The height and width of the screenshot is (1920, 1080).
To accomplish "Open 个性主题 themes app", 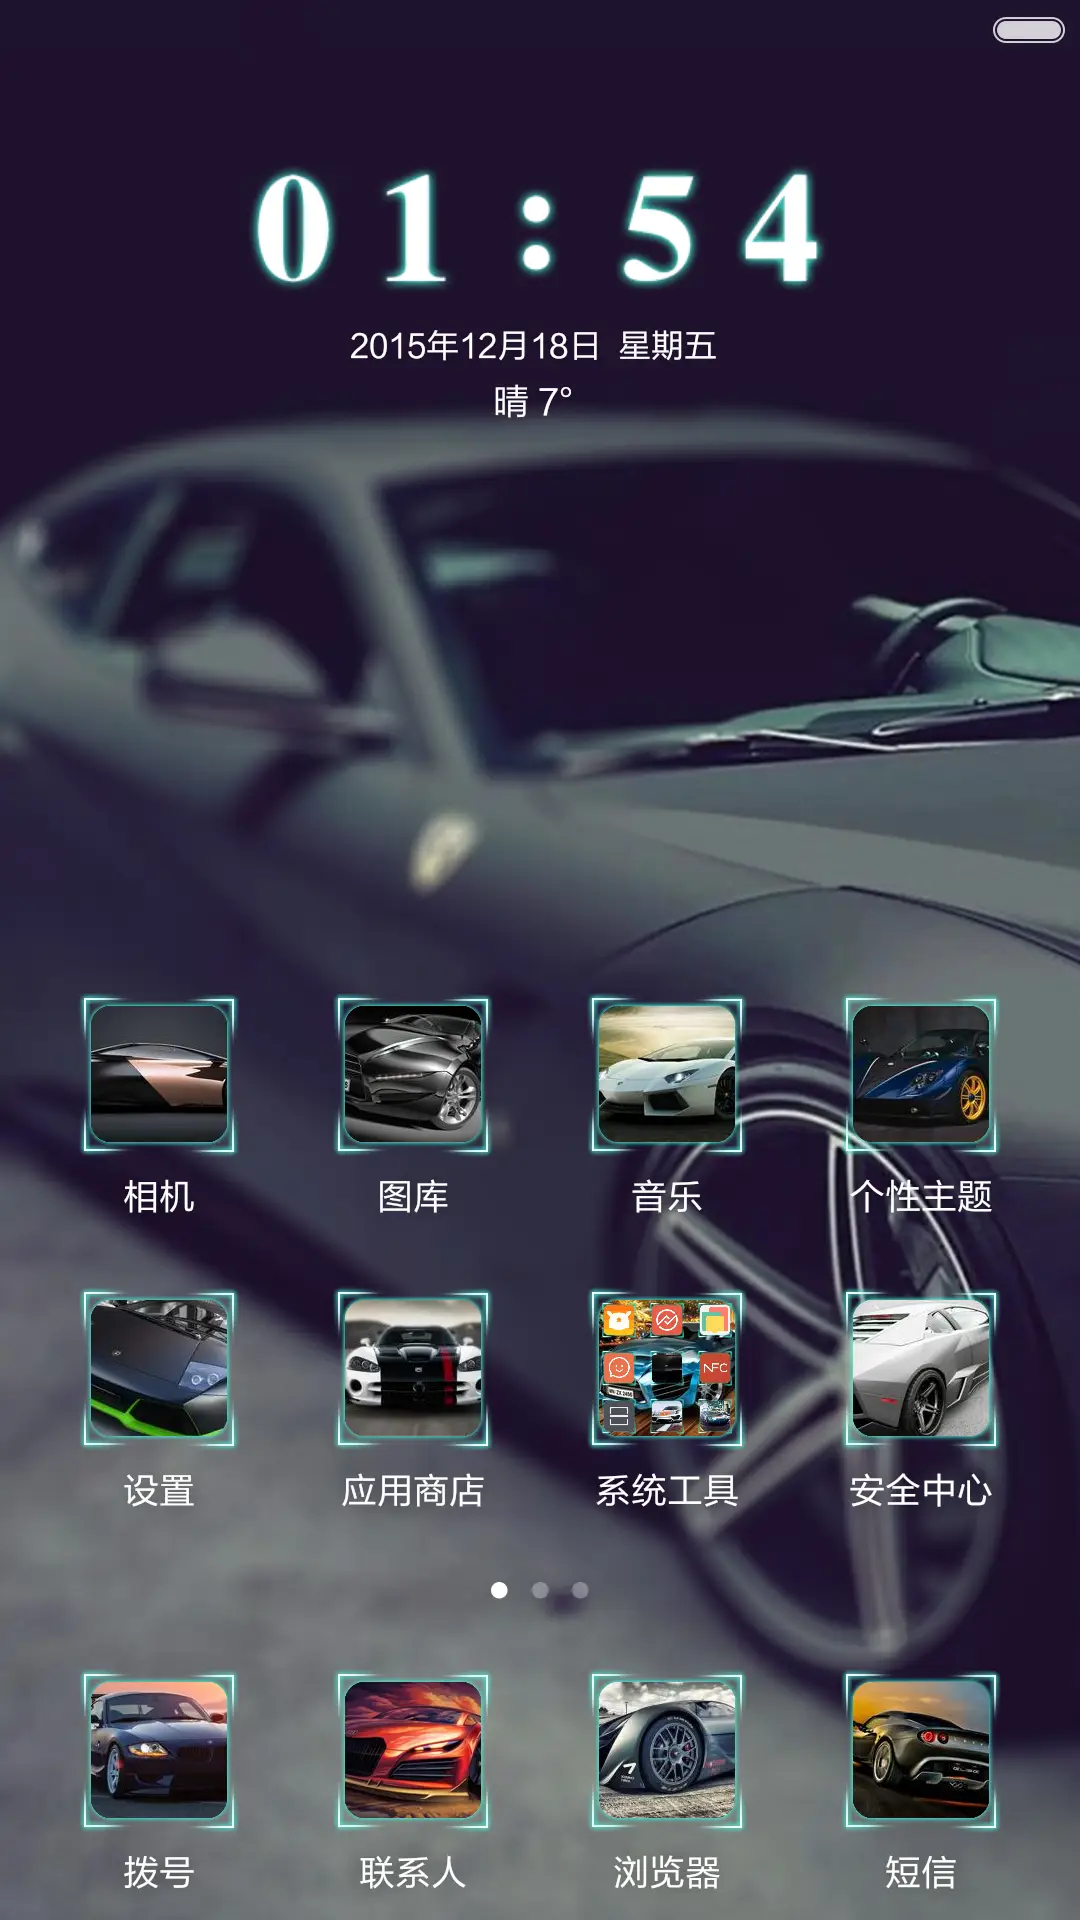I will click(921, 1075).
